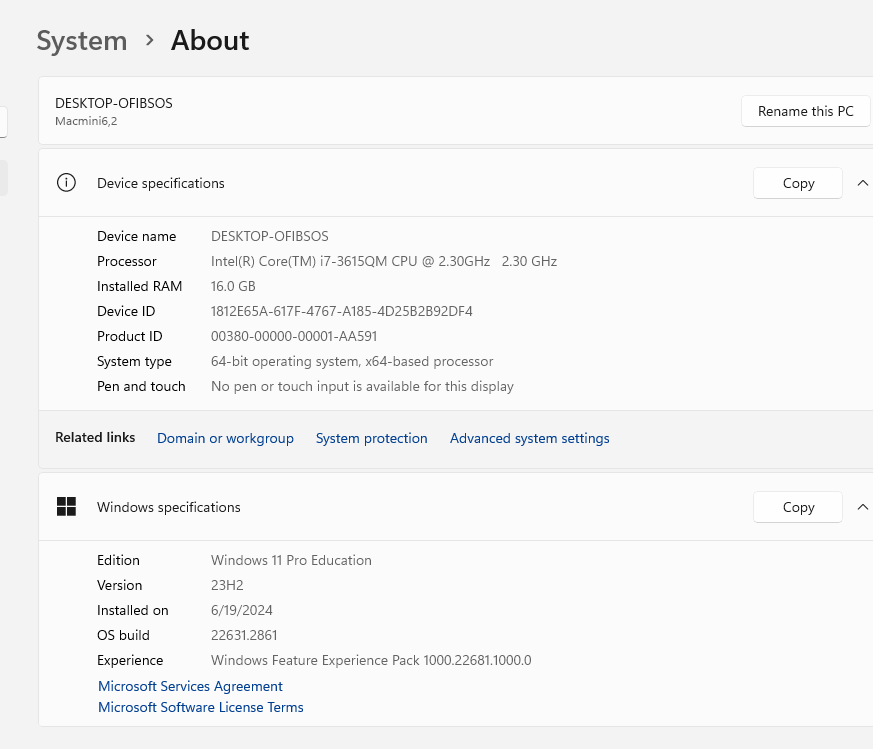Click the Device specifications heading
Screen dimensions: 873x749
(161, 183)
